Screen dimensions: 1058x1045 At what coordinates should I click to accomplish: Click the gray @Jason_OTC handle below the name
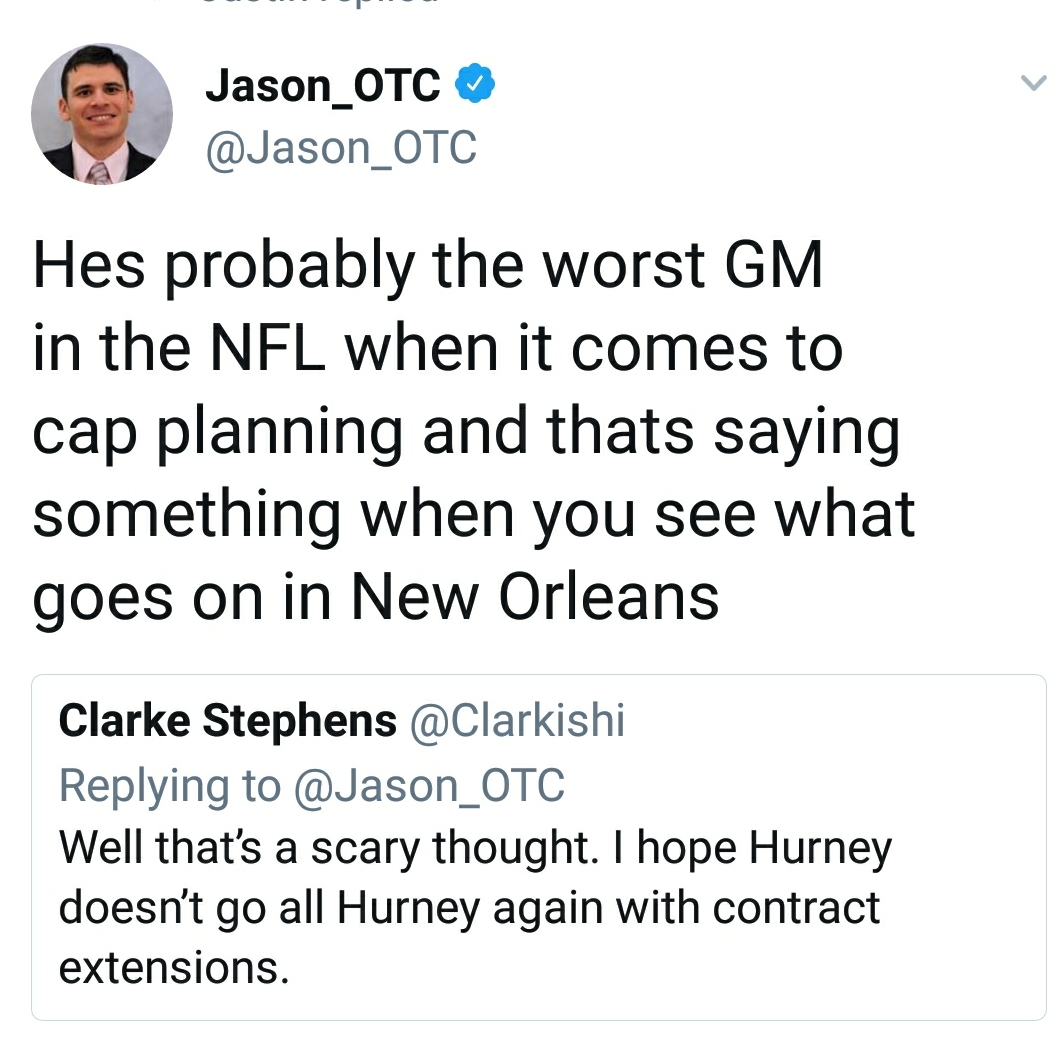pos(341,148)
